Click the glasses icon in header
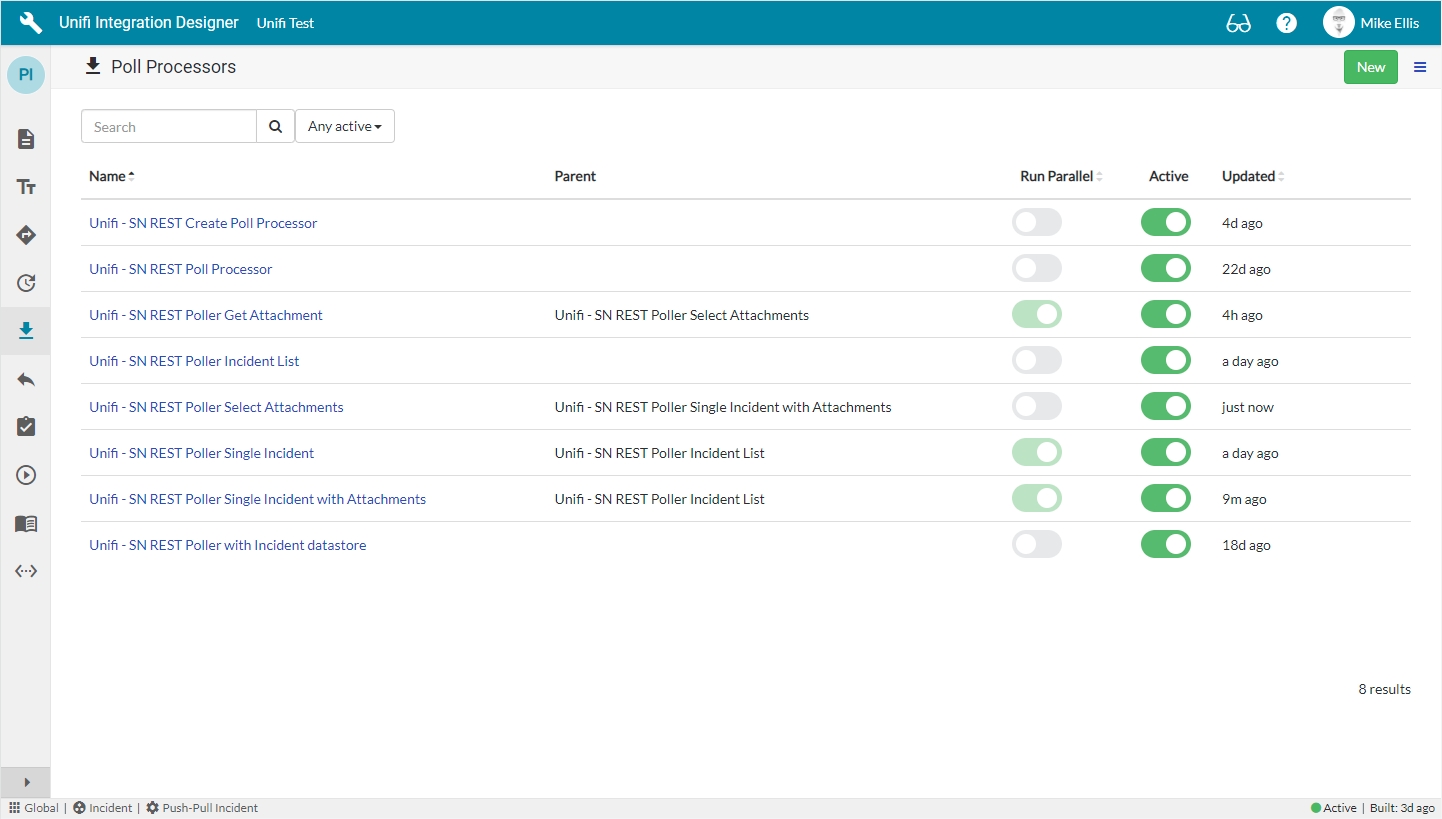 click(x=1238, y=23)
